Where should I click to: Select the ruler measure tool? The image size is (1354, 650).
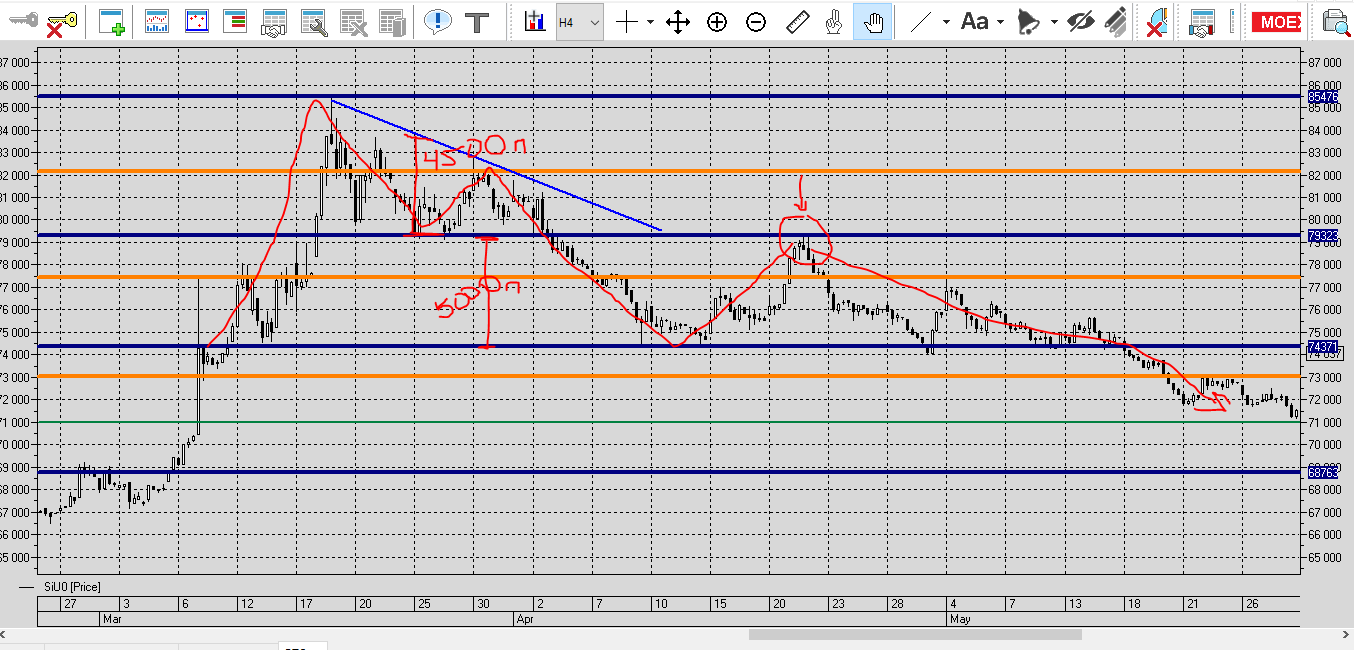[796, 21]
